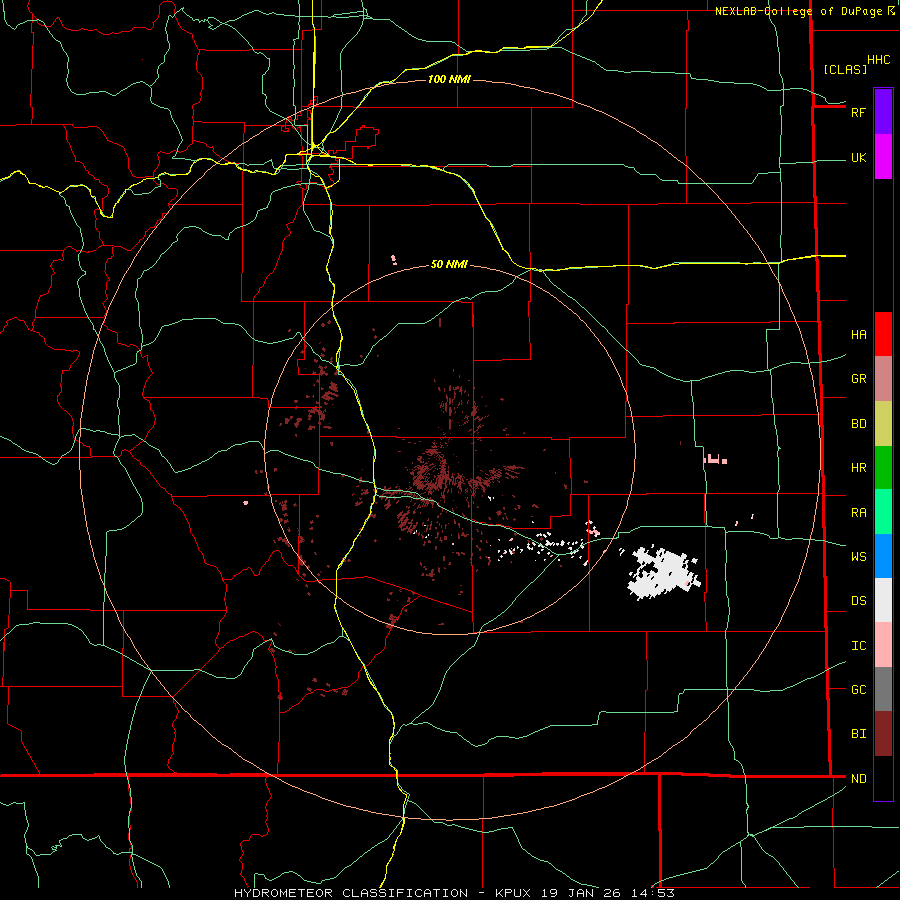
Task: Click the pink ice crystal echo east of the 50 NMI ring
Action: [x=715, y=459]
